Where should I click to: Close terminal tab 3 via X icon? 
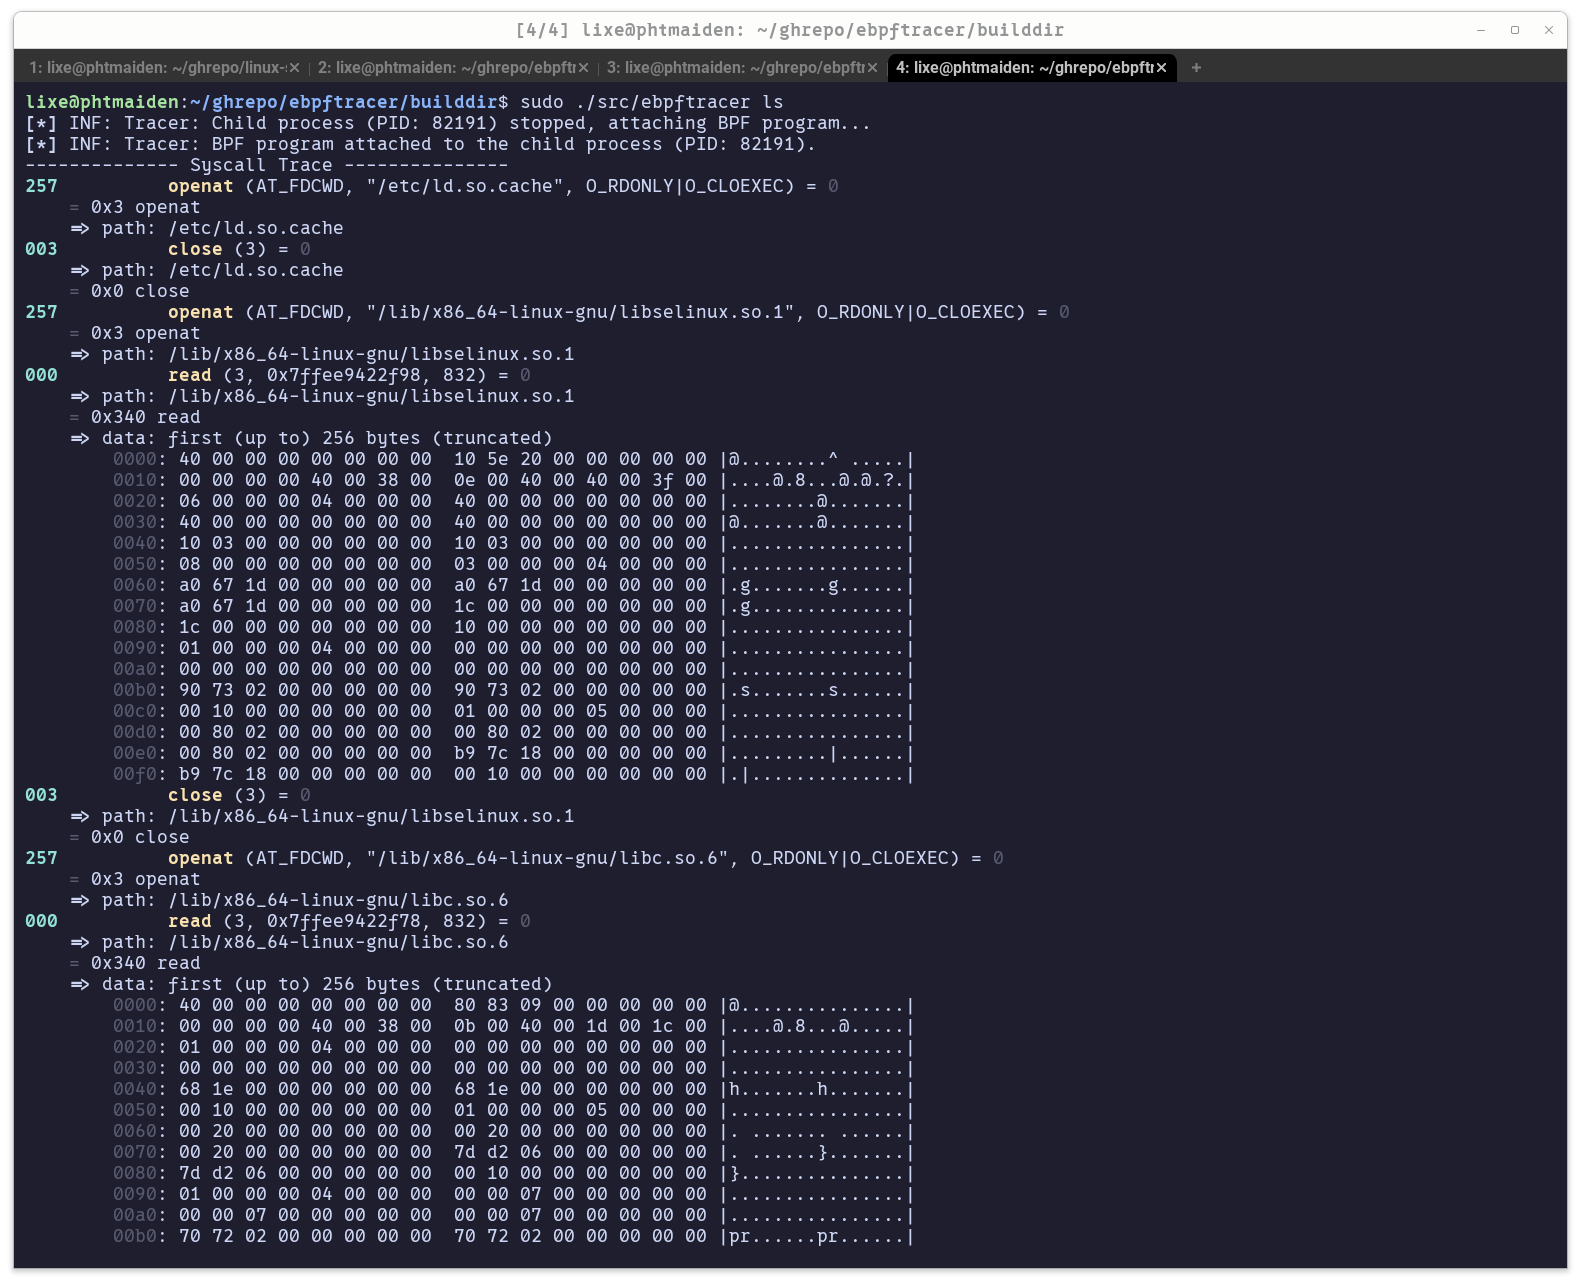click(872, 68)
